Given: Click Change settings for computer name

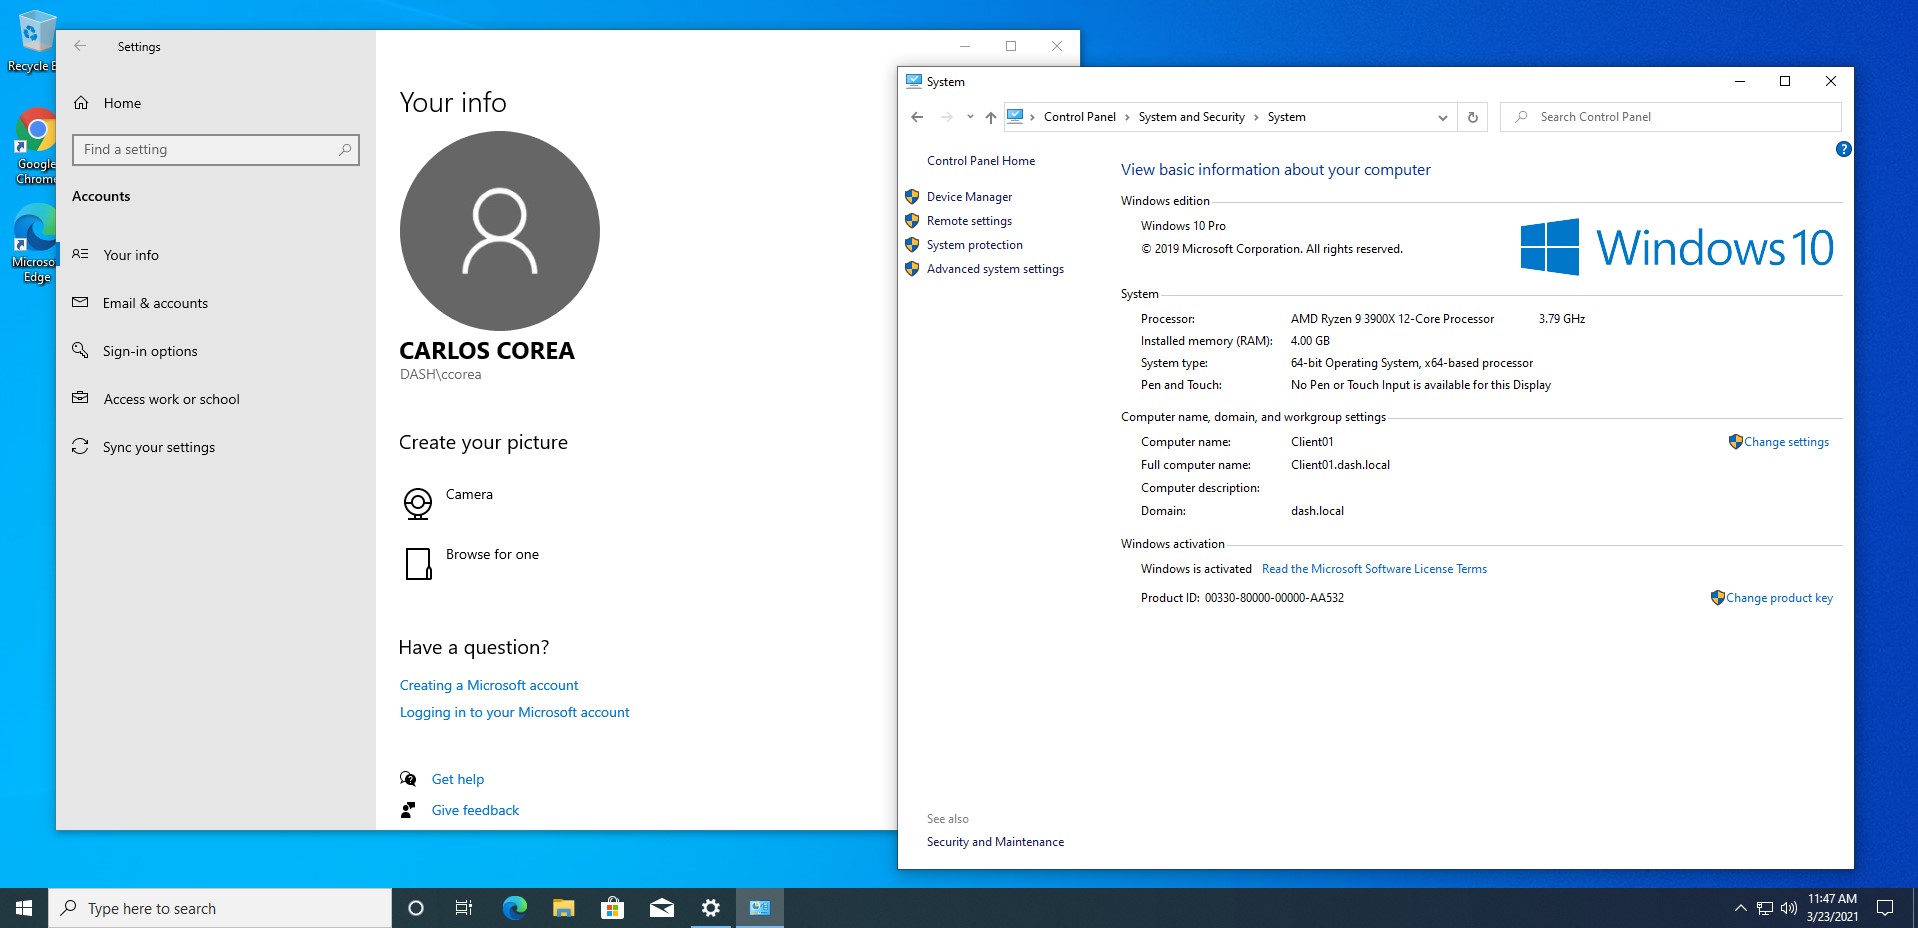Looking at the screenshot, I should (x=1785, y=442).
